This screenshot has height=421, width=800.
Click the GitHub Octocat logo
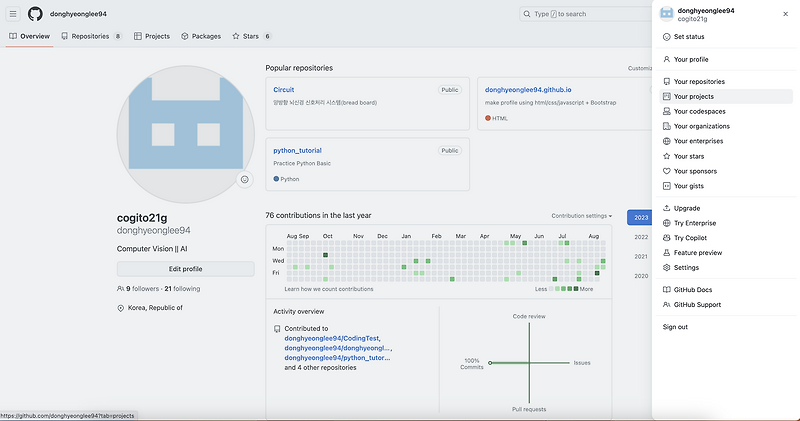point(35,14)
